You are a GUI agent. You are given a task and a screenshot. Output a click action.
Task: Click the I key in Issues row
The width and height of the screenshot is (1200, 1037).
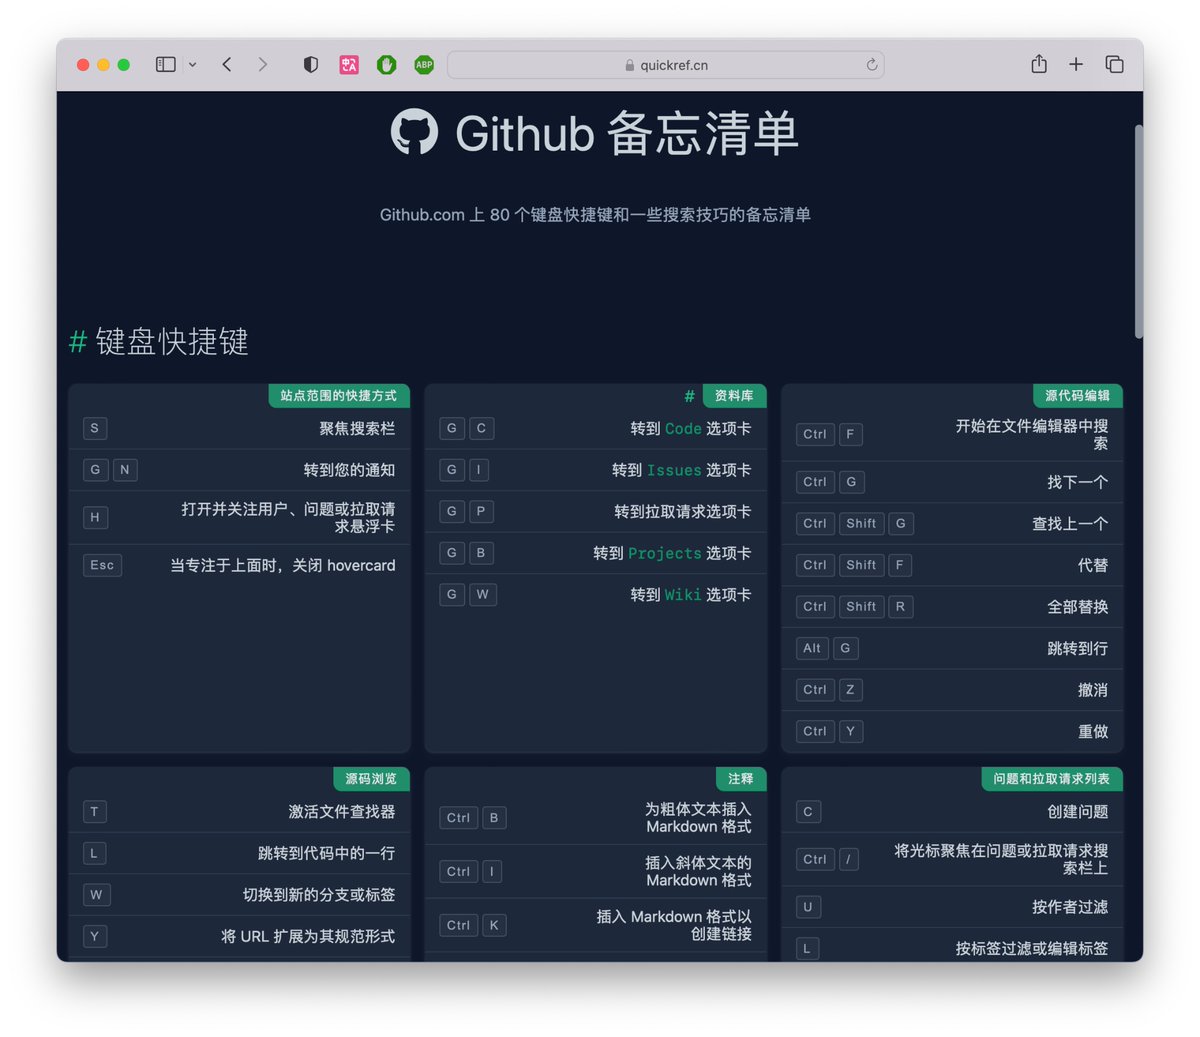tap(479, 470)
